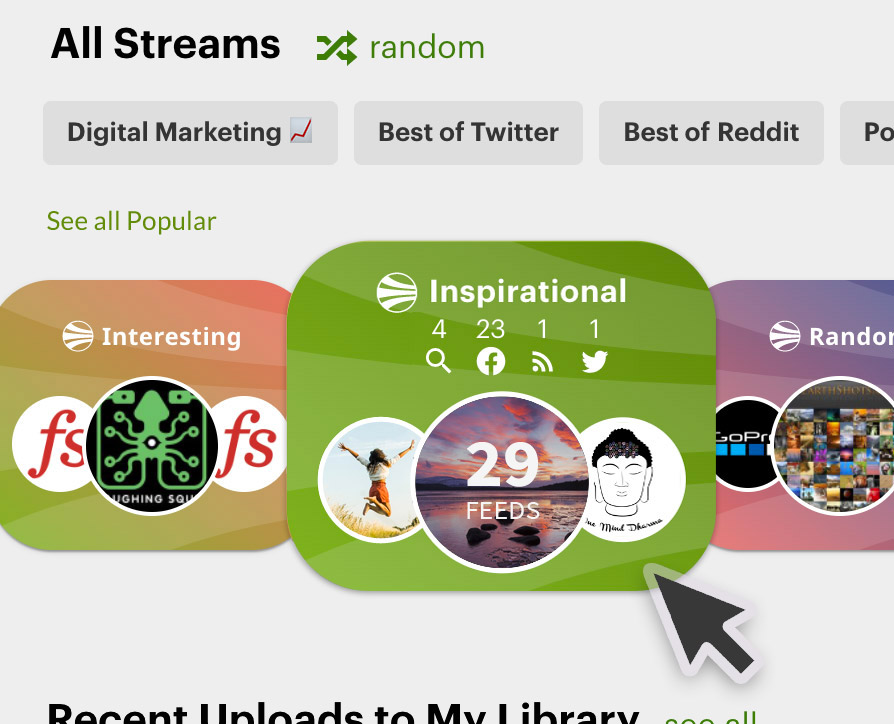
Task: Open the Best of Reddit tab
Action: pos(711,133)
